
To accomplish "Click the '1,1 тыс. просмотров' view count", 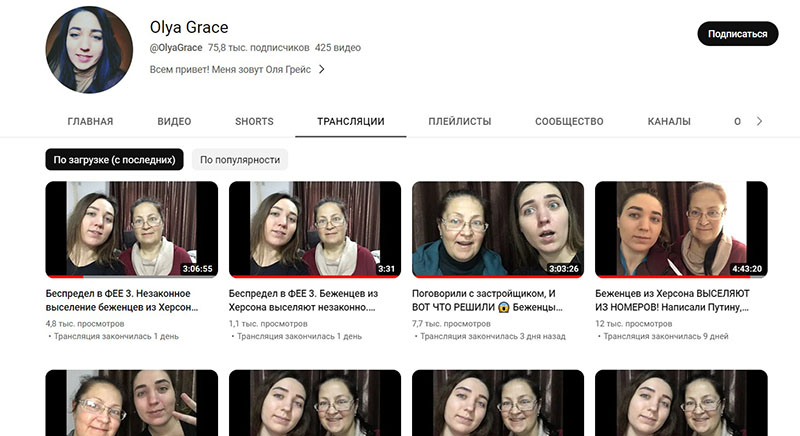I will click(x=268, y=323).
